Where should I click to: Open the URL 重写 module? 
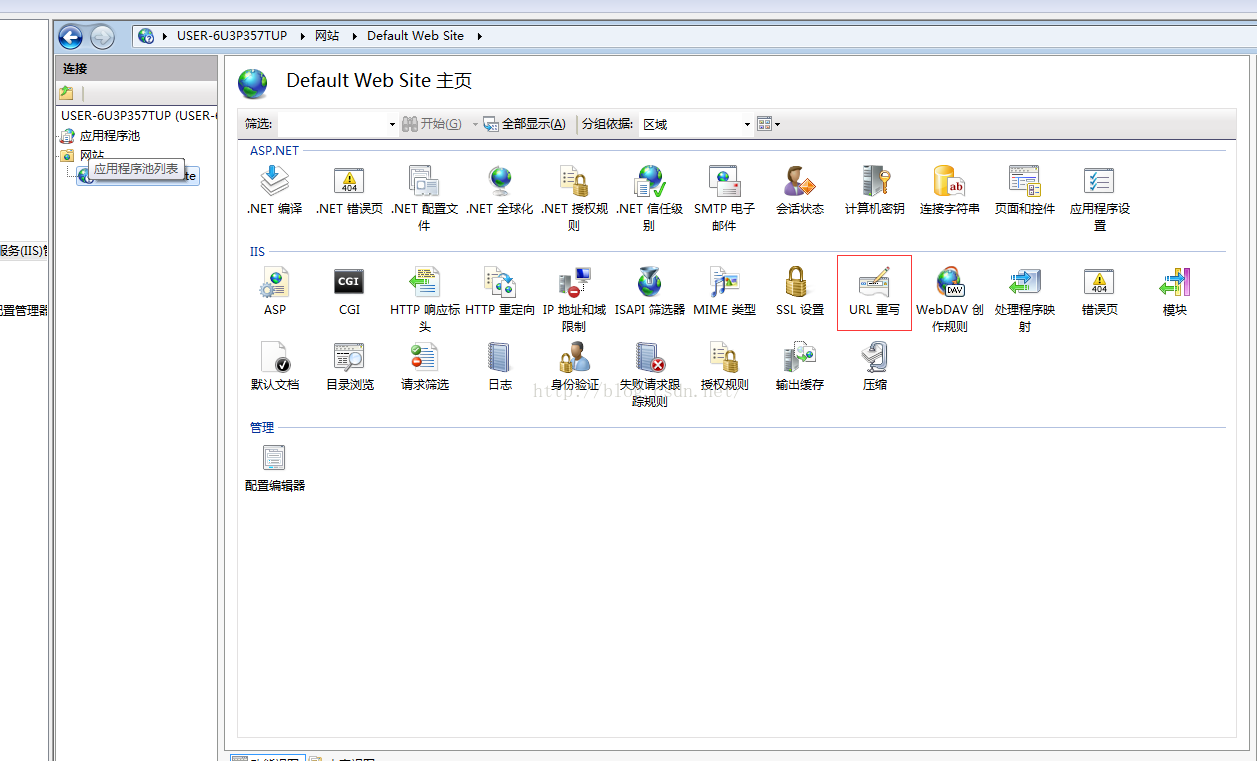tap(874, 292)
